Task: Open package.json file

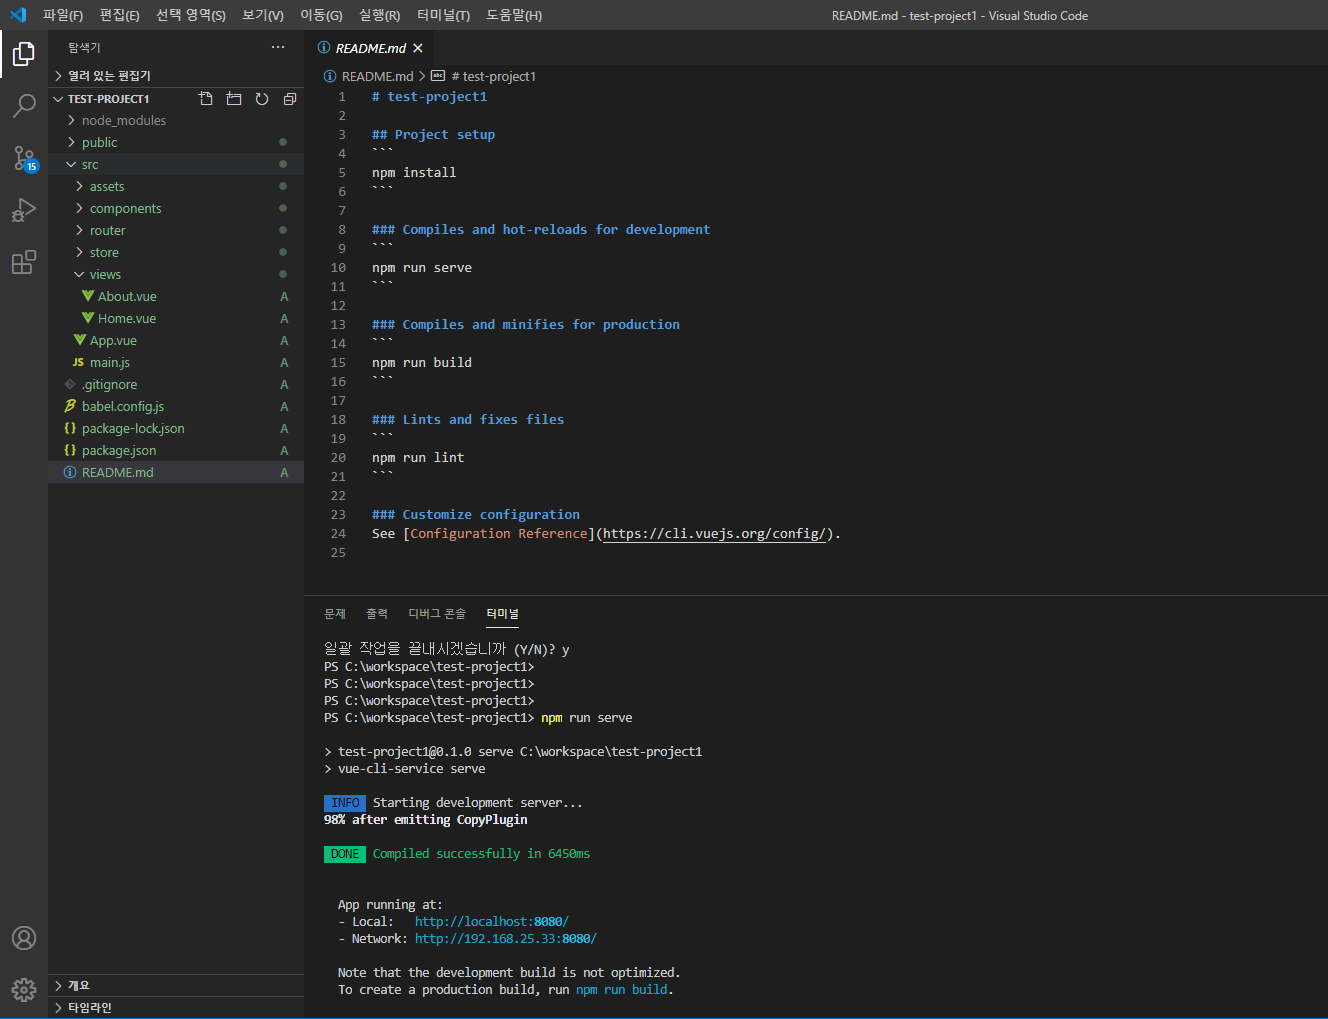Action: [x=176, y=450]
